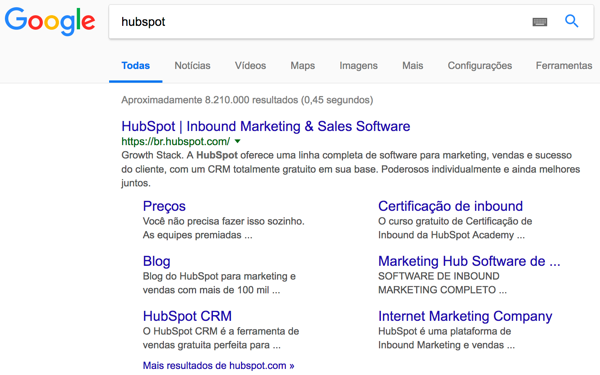Open the Vídeos tab
The height and width of the screenshot is (375, 600).
pos(250,65)
